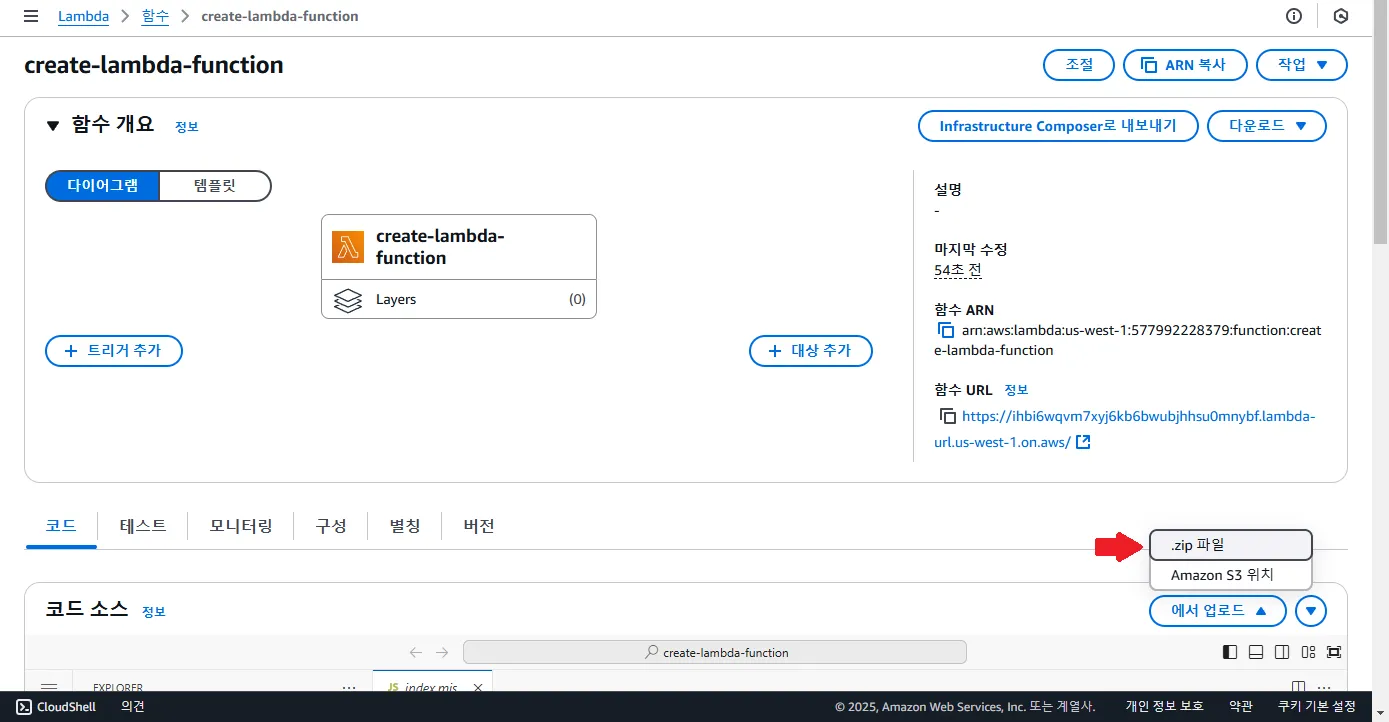
Task: Export to Infrastructure Composer
Action: [1058, 126]
